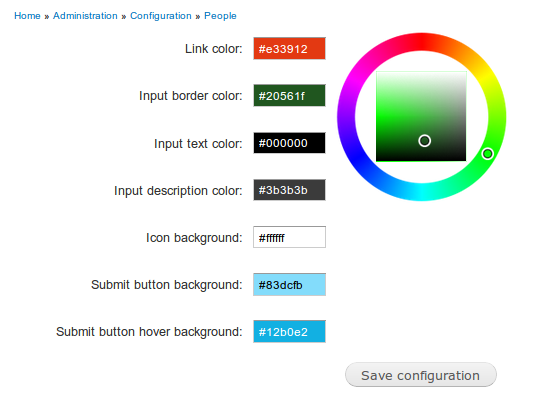Screen dimensions: 560x412
Task: Click the Link color field #e33912
Action: tap(289, 49)
